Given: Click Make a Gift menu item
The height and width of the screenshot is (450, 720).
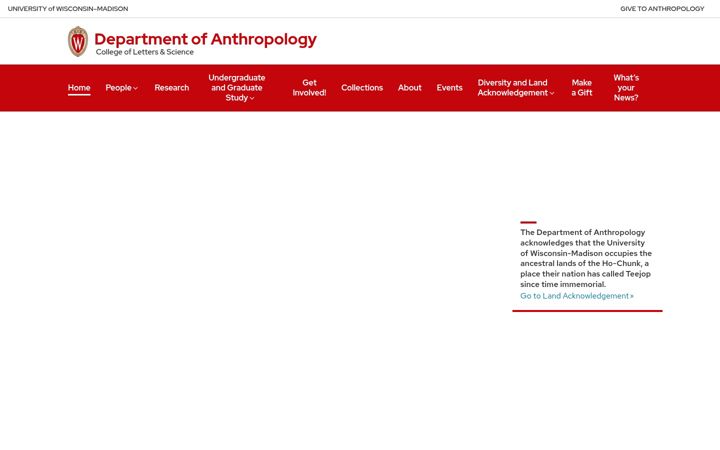Looking at the screenshot, I should [581, 88].
